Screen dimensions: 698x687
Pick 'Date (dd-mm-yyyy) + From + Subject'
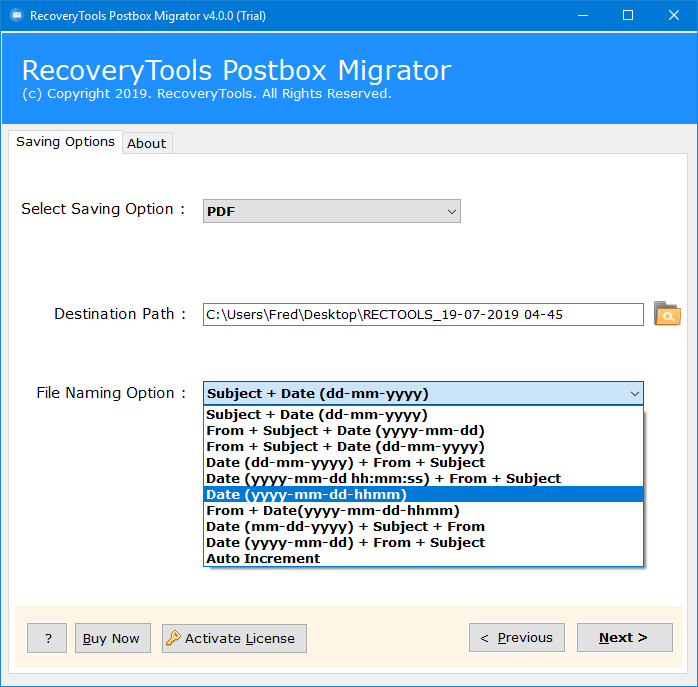click(423, 463)
